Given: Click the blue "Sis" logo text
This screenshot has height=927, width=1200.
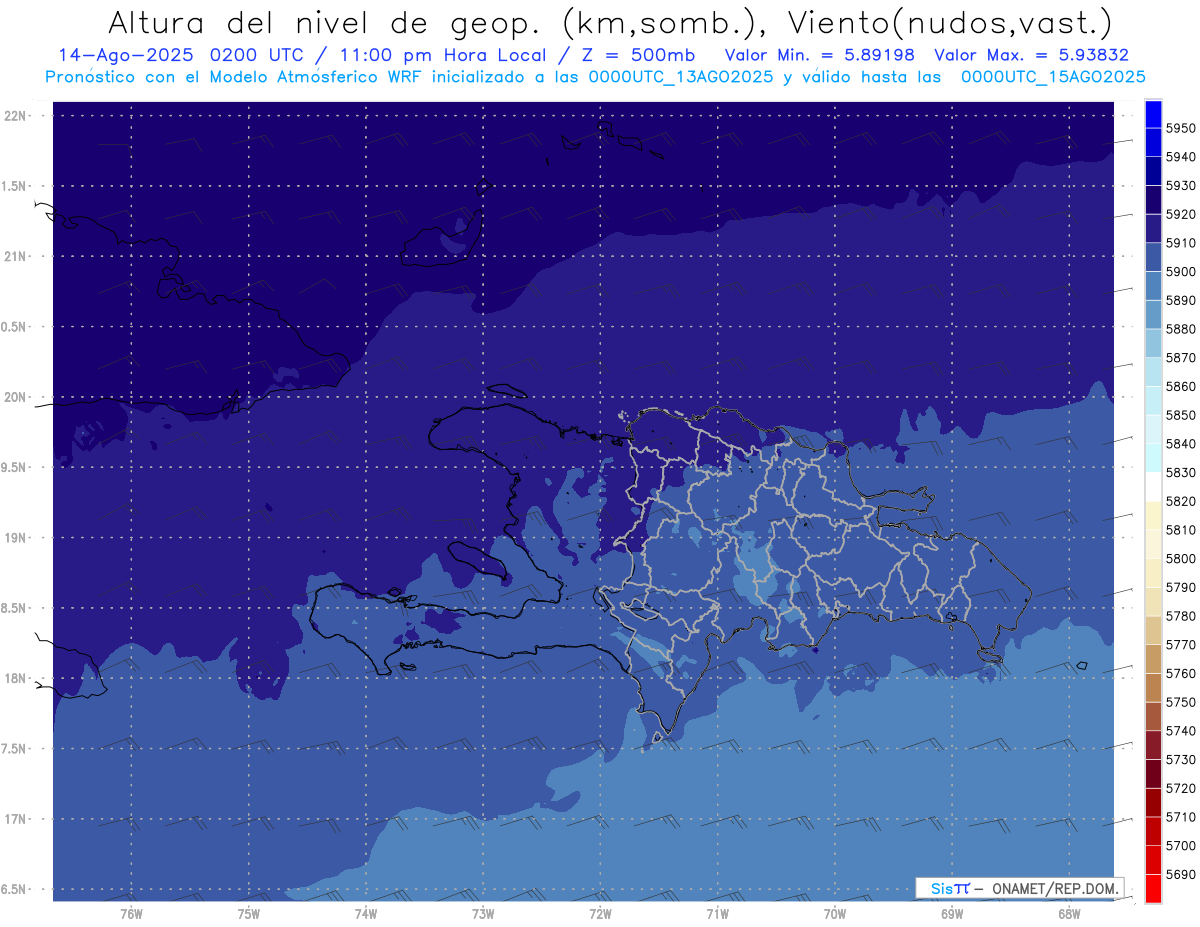Looking at the screenshot, I should (944, 888).
